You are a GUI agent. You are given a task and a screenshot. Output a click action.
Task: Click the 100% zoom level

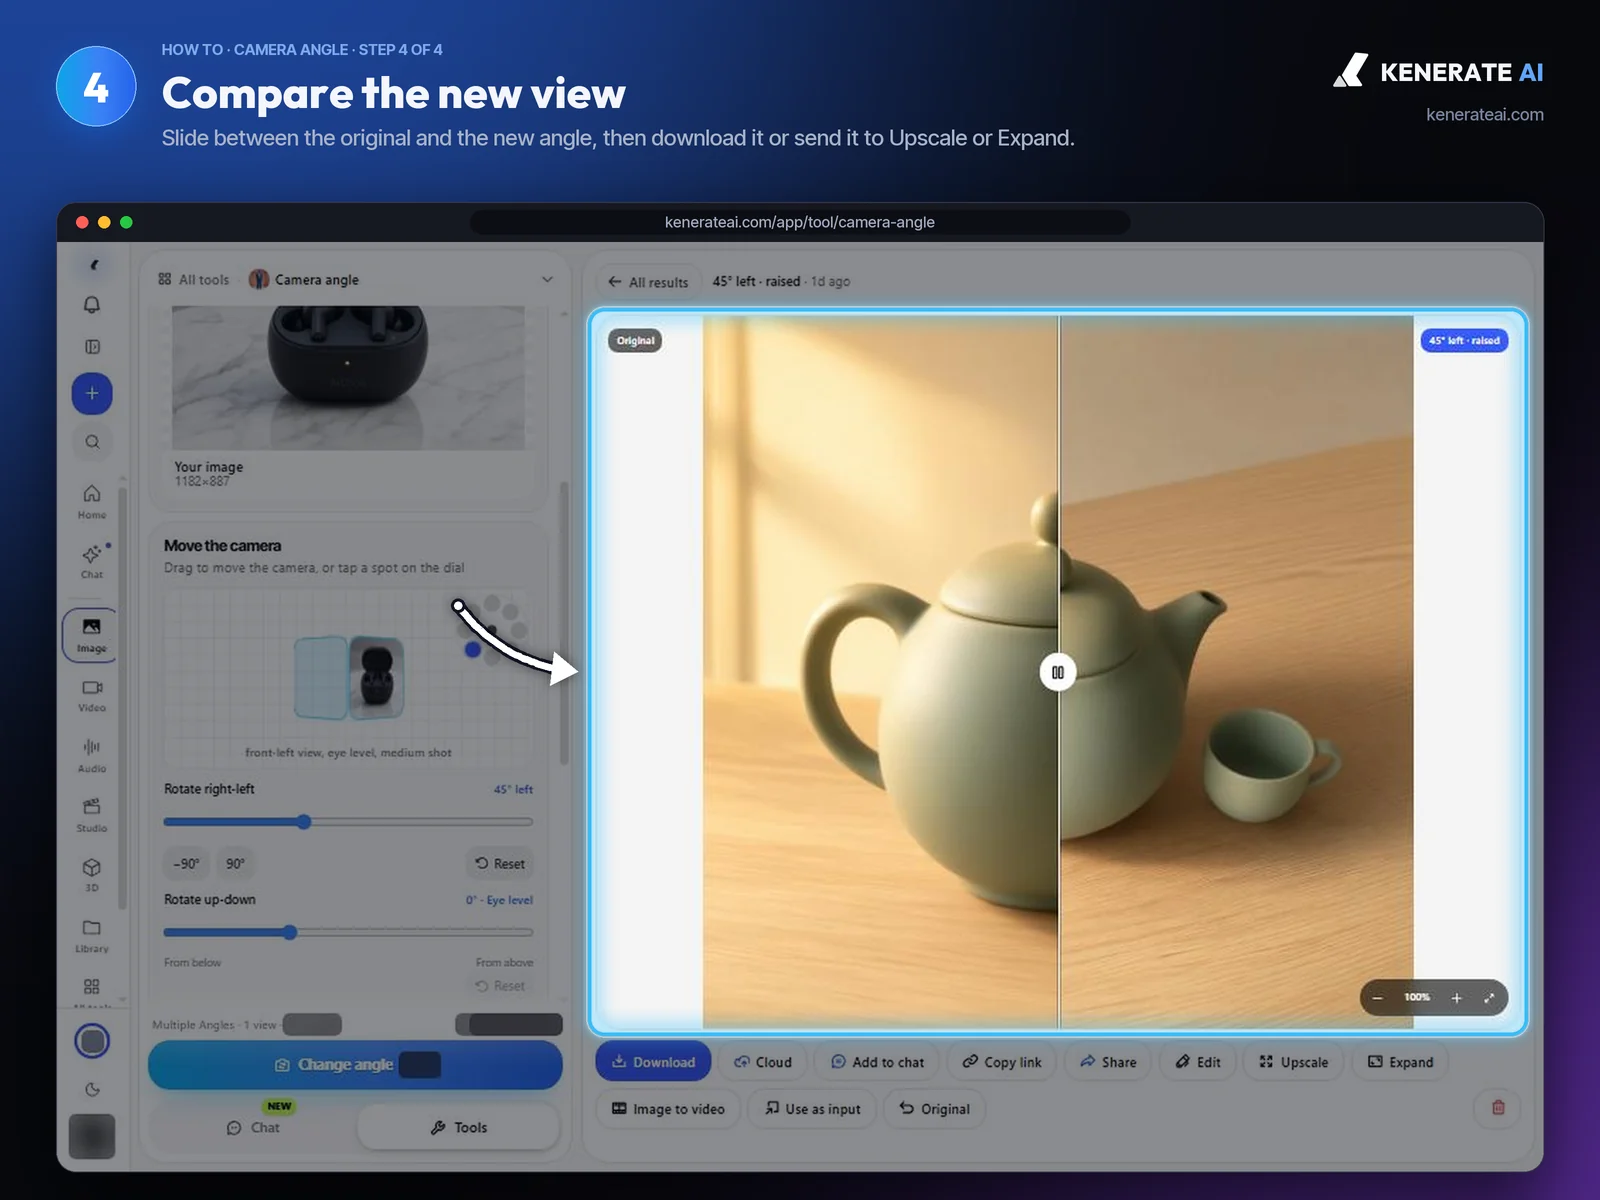click(x=1417, y=998)
